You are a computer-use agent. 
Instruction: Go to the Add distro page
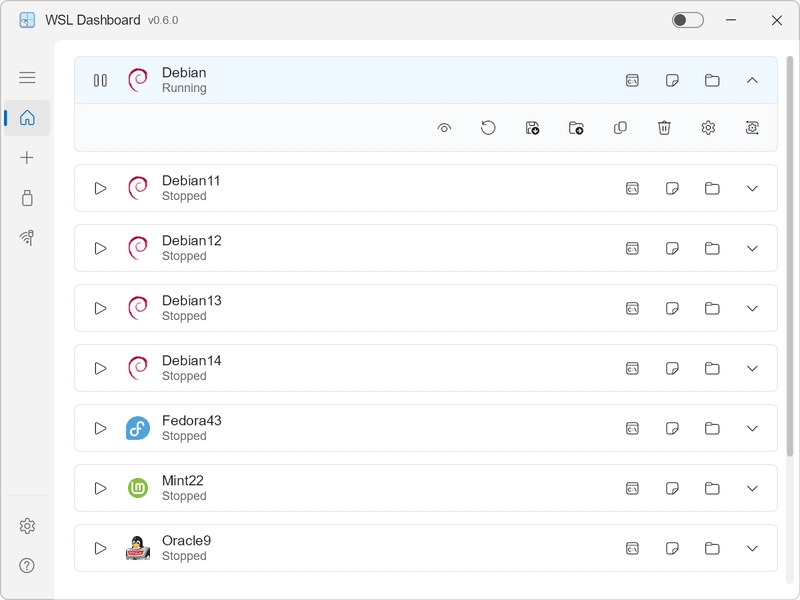pyautogui.click(x=27, y=158)
